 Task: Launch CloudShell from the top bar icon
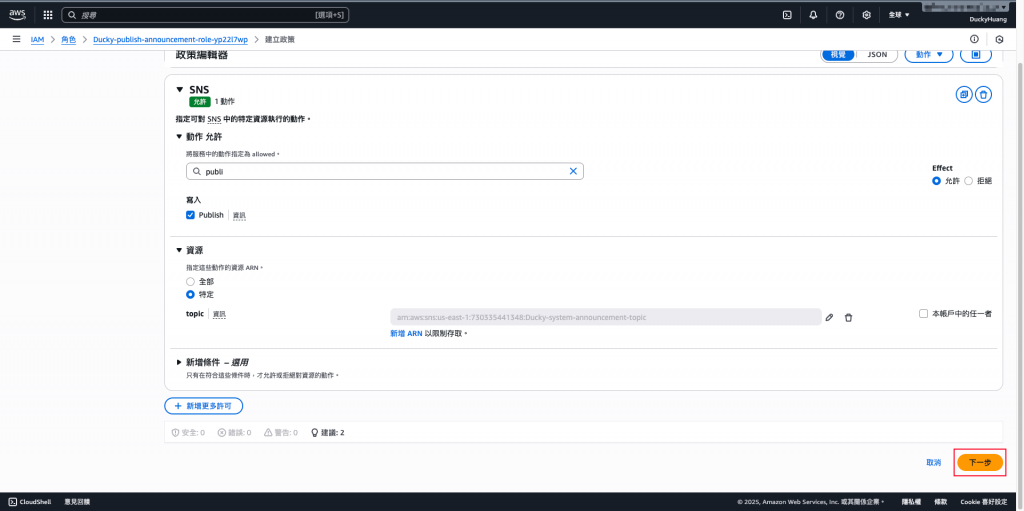(x=788, y=14)
